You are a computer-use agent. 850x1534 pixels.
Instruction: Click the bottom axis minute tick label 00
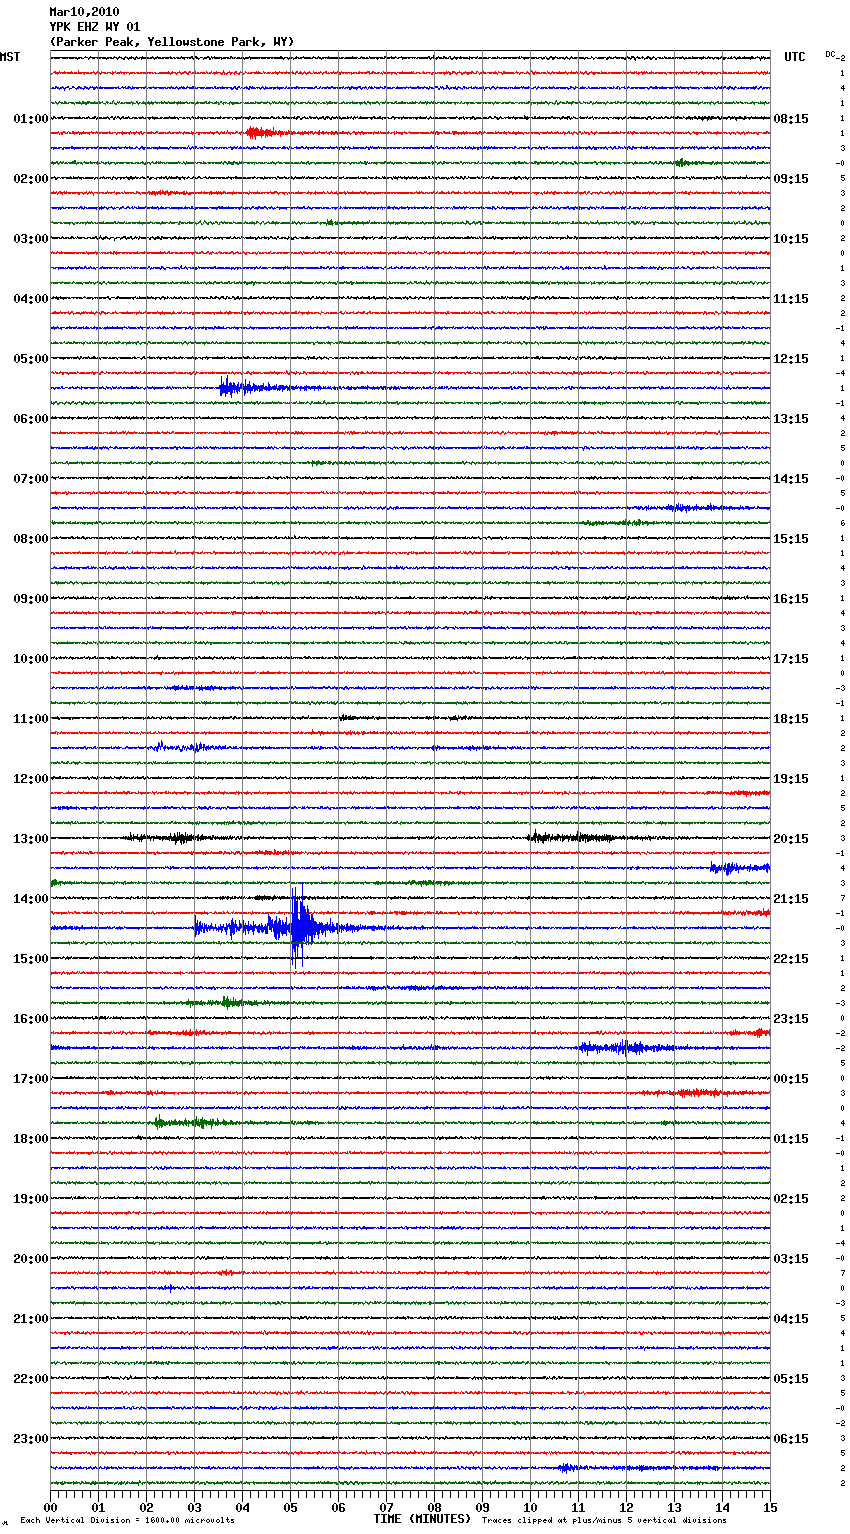pos(50,1507)
